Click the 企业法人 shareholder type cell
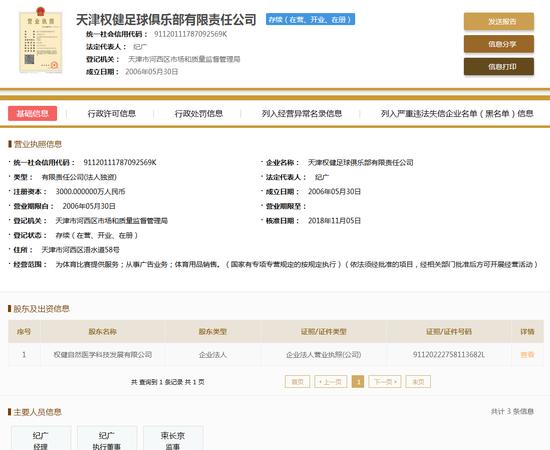 click(x=213, y=355)
